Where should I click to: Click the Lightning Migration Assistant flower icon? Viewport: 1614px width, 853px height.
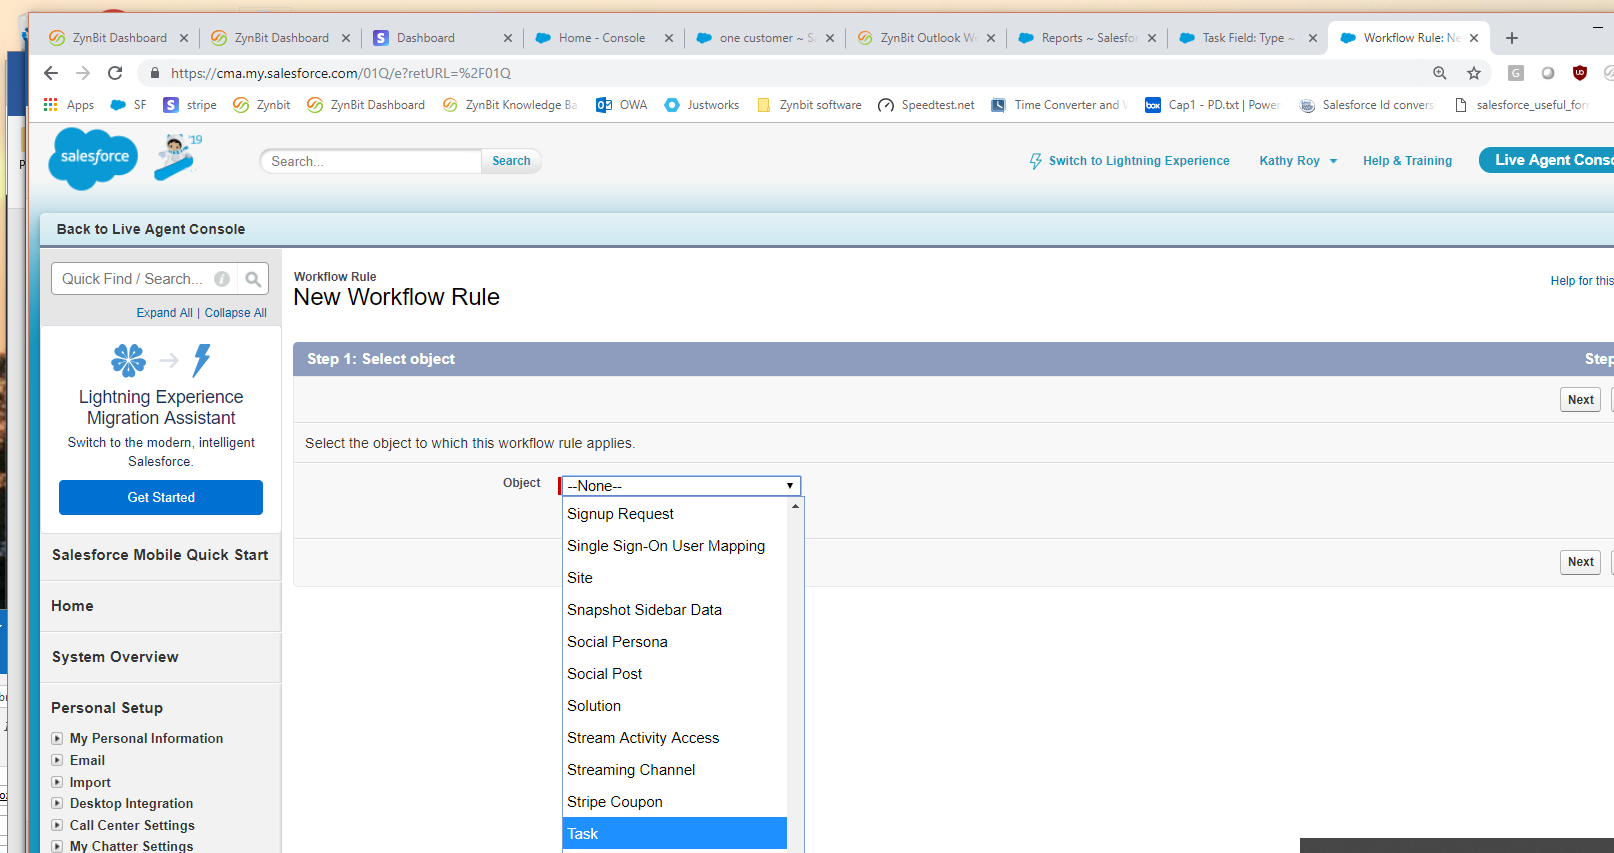128,360
